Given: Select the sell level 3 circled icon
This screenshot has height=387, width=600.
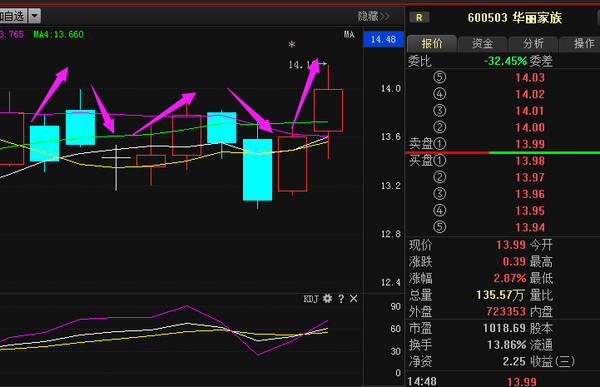Looking at the screenshot, I should [x=440, y=111].
